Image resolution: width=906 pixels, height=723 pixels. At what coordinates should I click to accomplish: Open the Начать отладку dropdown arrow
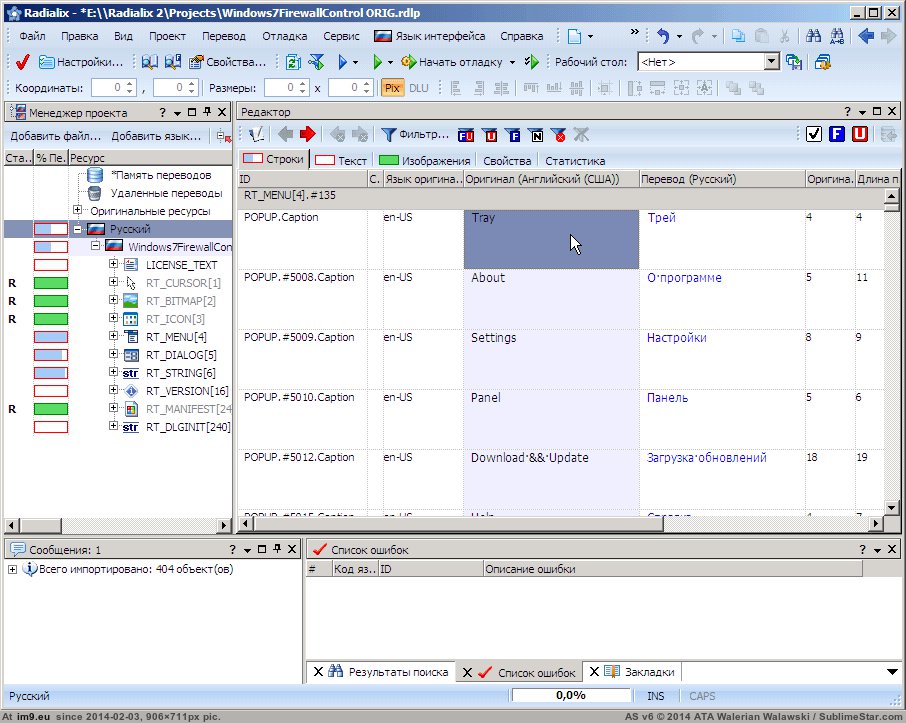pos(512,62)
